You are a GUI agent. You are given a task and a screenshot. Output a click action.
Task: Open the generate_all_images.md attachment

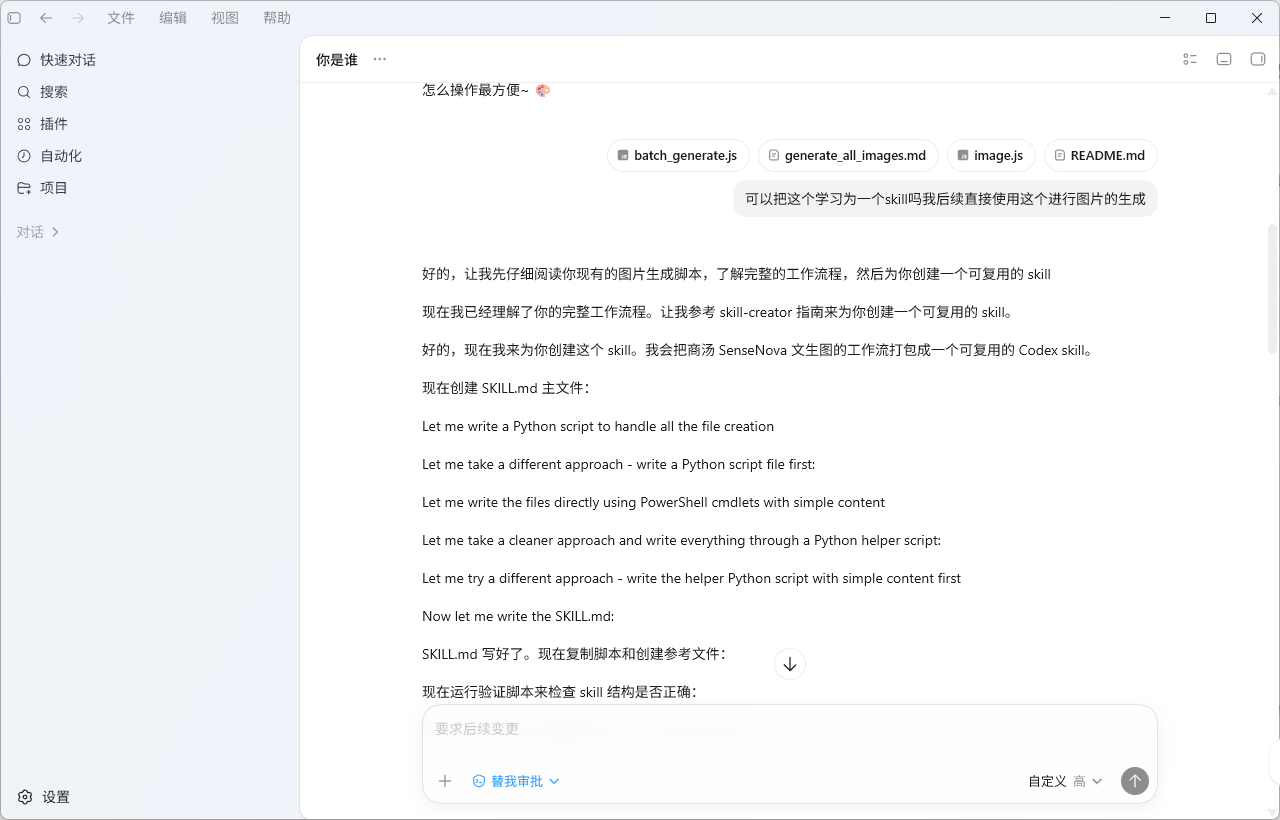coord(848,156)
